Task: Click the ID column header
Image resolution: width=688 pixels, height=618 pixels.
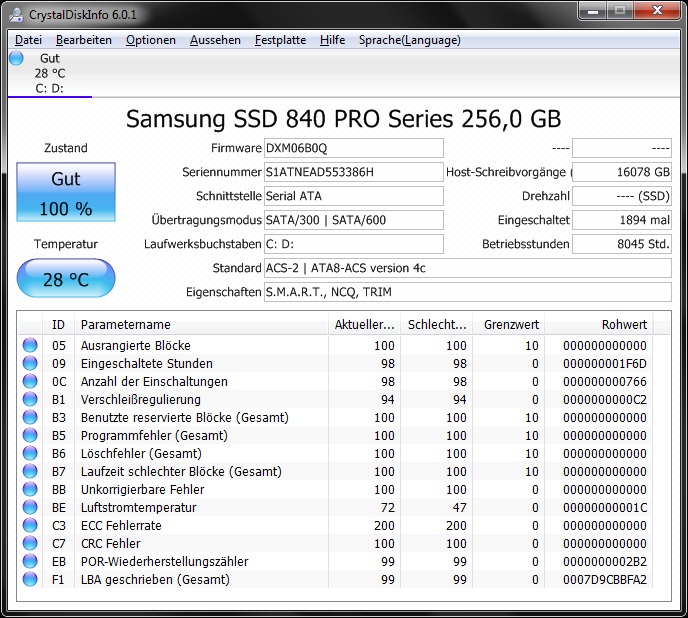Action: pyautogui.click(x=58, y=324)
